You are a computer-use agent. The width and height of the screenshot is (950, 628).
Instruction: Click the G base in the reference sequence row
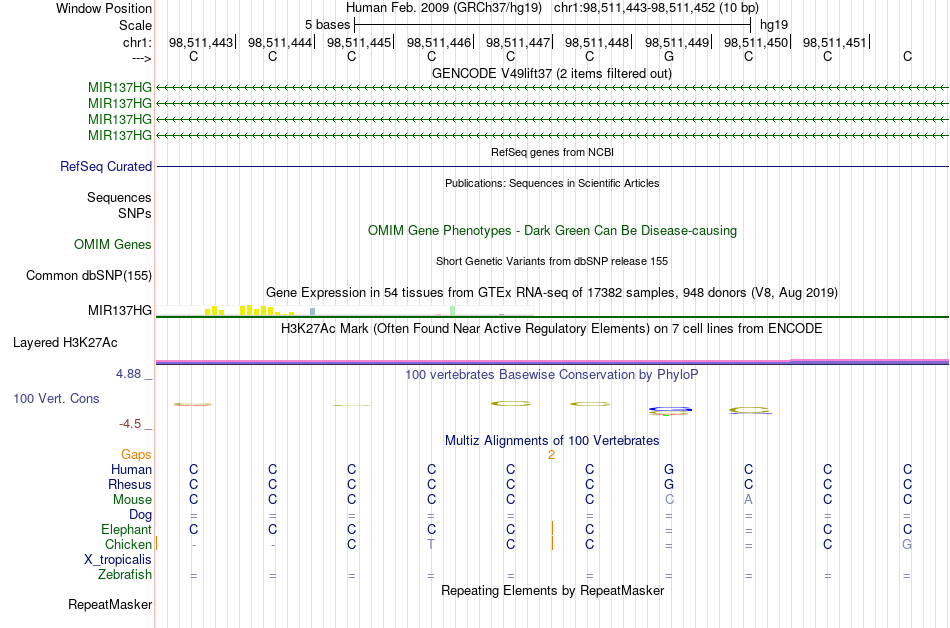[x=669, y=56]
